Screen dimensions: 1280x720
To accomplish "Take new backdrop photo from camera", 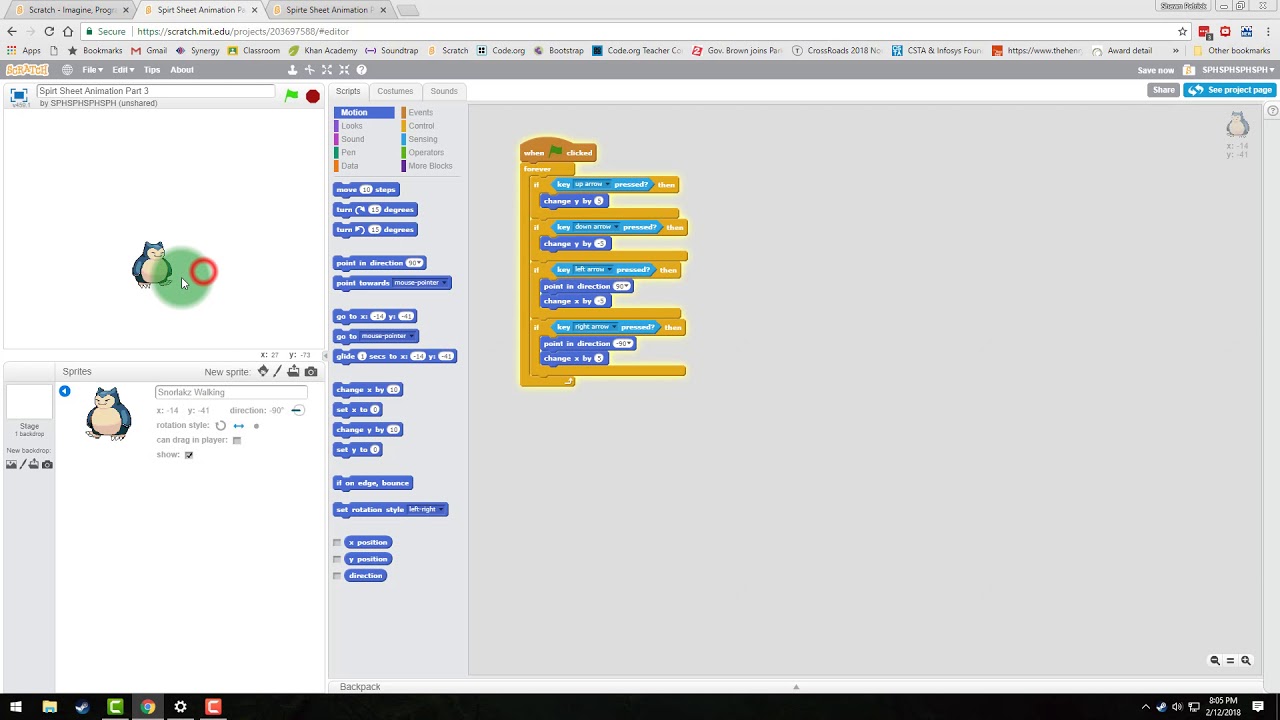I will point(47,464).
